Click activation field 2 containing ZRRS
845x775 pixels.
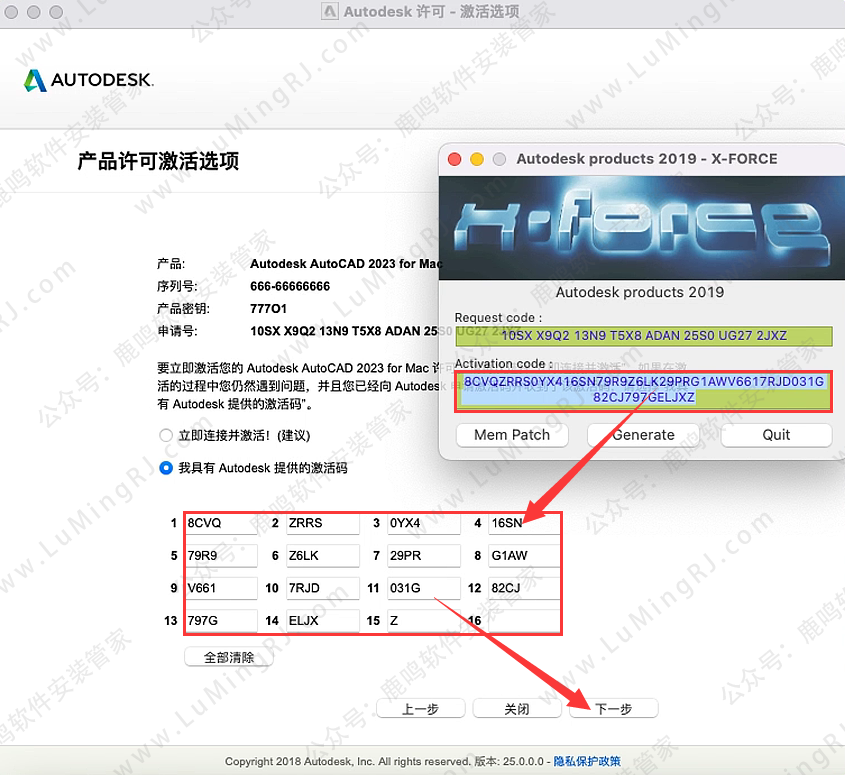coord(322,523)
